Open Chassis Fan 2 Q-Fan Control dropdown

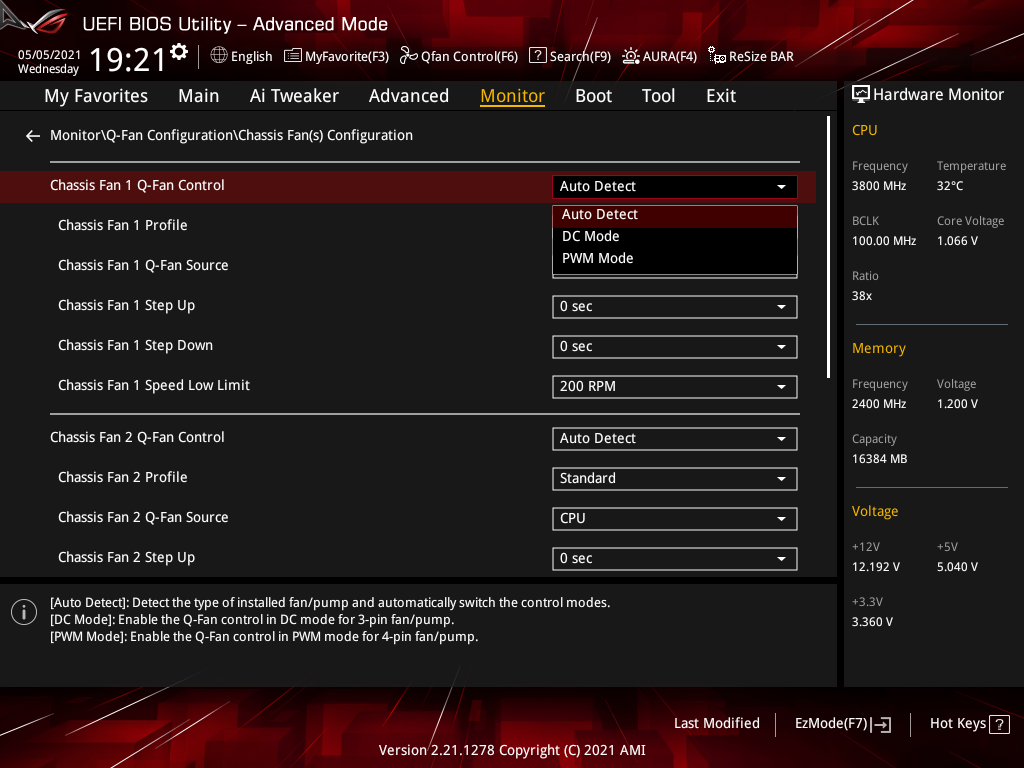[675, 439]
